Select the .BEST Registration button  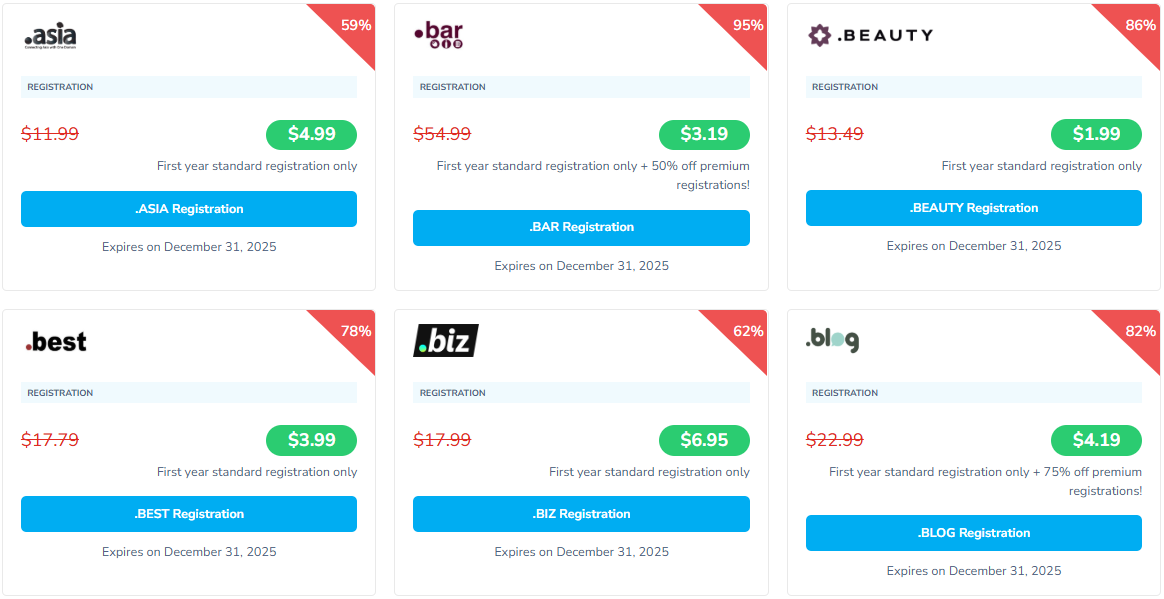point(189,514)
